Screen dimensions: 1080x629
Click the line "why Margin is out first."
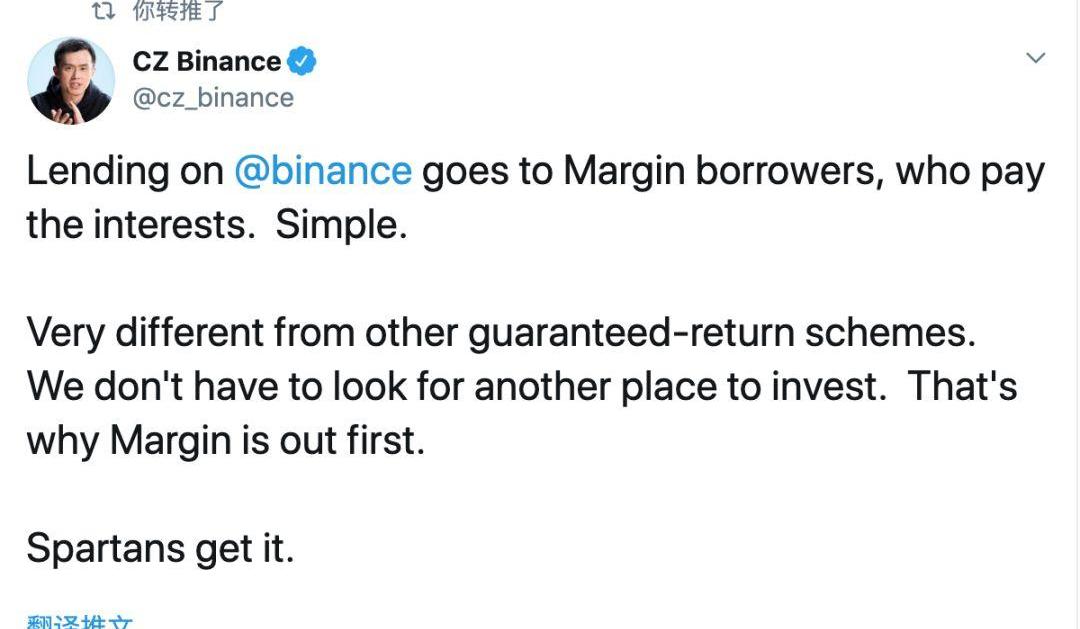point(225,441)
